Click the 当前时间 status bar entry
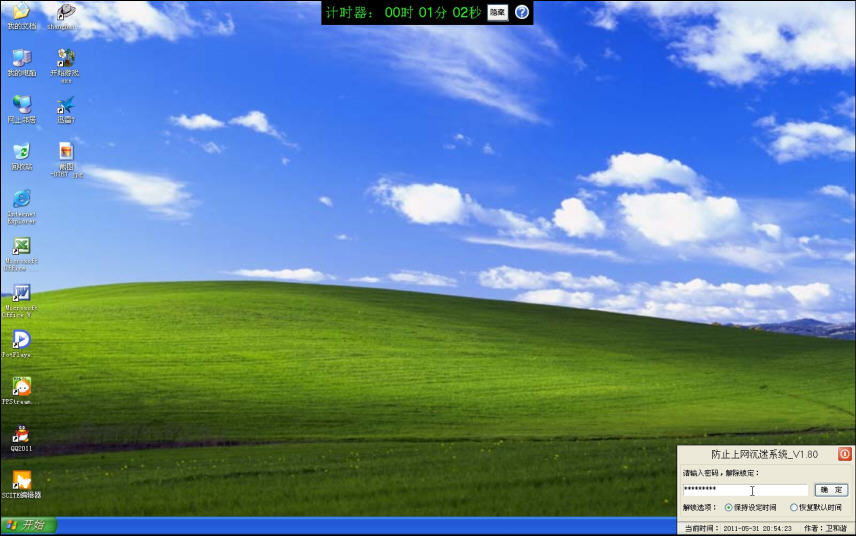 point(738,528)
